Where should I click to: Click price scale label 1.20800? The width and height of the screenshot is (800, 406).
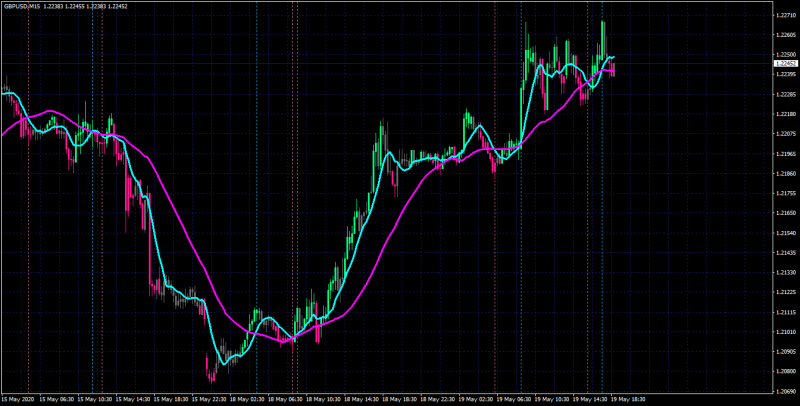click(785, 372)
